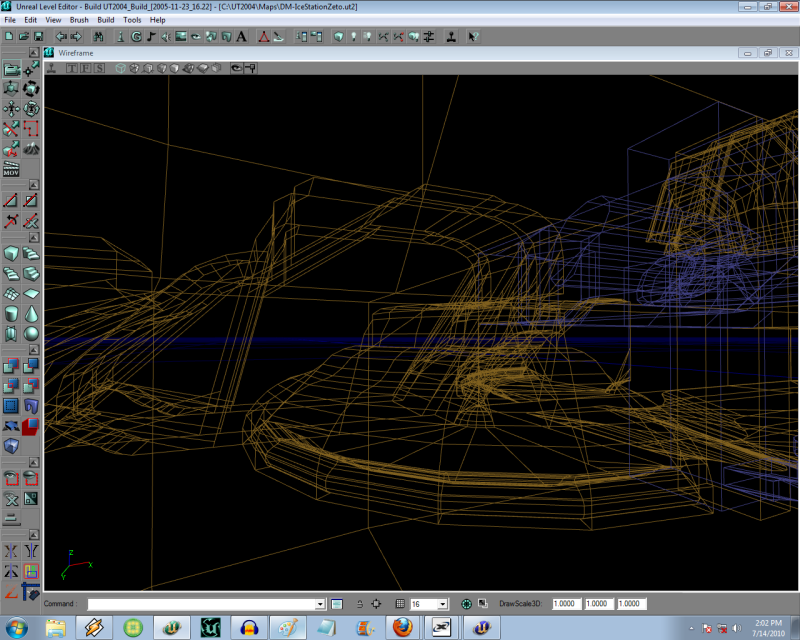Collapse the selection visibility tools section

coord(34,462)
